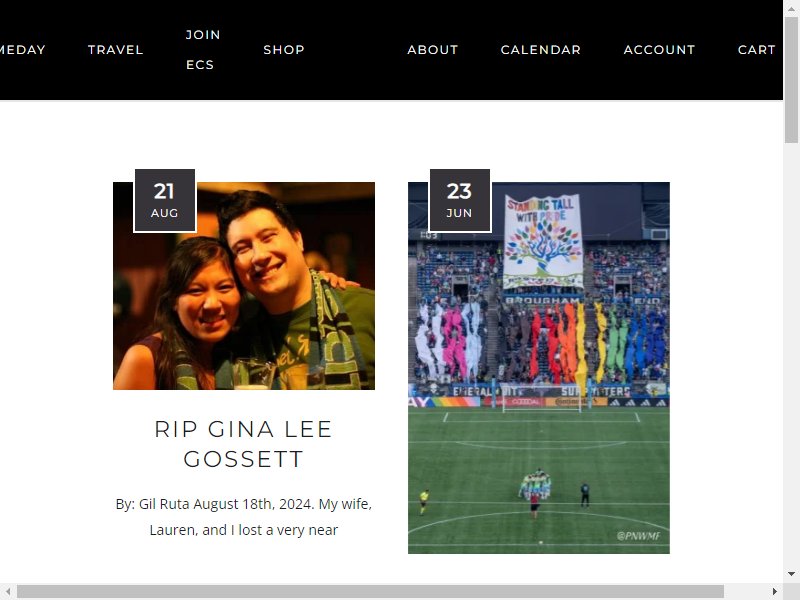Click the horizontal scrollbar right arrow

775,592
